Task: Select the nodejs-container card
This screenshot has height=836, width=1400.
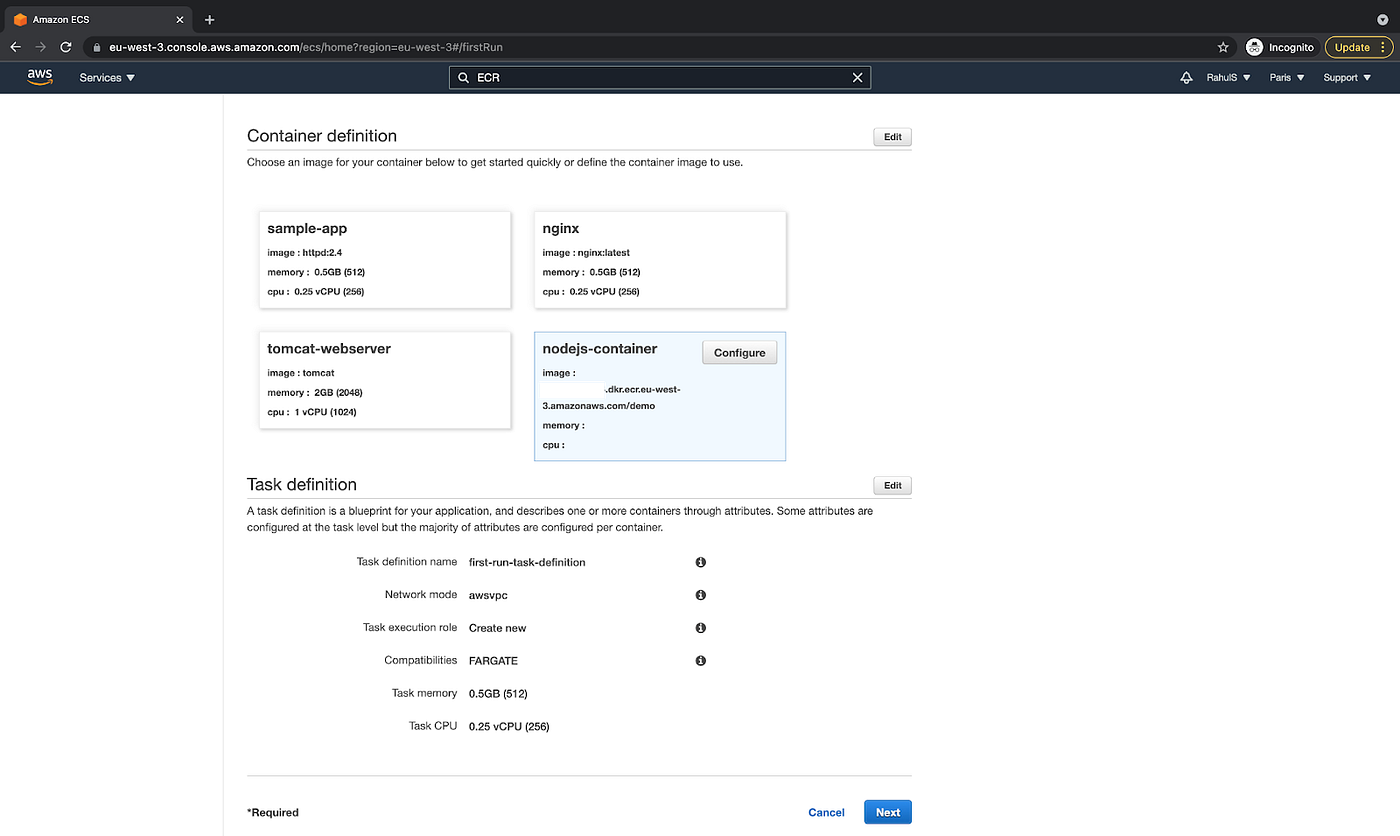Action: coord(660,396)
